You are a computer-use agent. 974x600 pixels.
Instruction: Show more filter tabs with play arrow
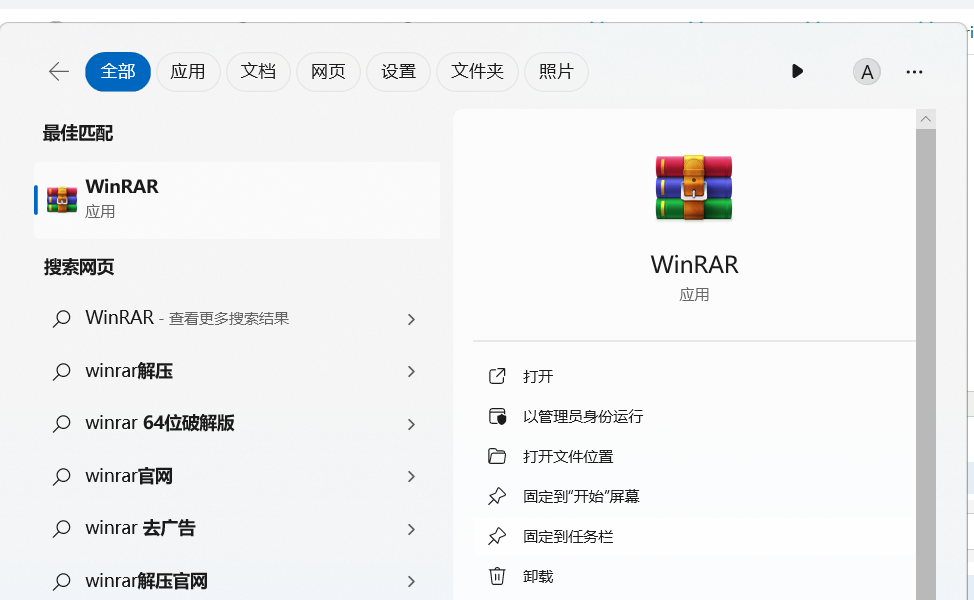798,71
